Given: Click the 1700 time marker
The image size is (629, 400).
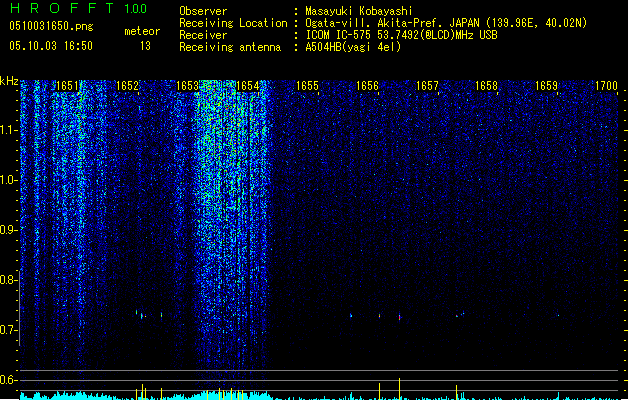Looking at the screenshot, I should pyautogui.click(x=606, y=86).
